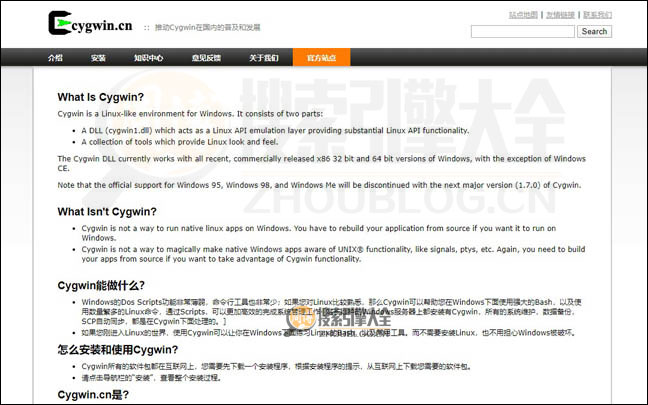Click the 'Cygwin is a Linux-like environment' sentence

click(190, 114)
